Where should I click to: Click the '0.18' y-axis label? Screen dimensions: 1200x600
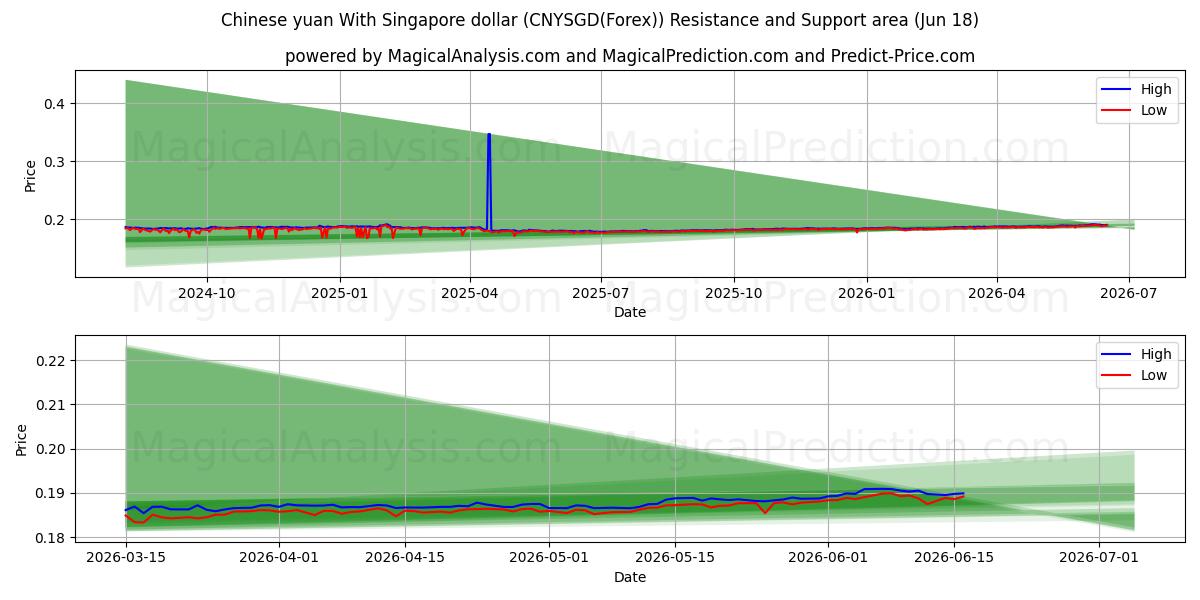pos(51,538)
